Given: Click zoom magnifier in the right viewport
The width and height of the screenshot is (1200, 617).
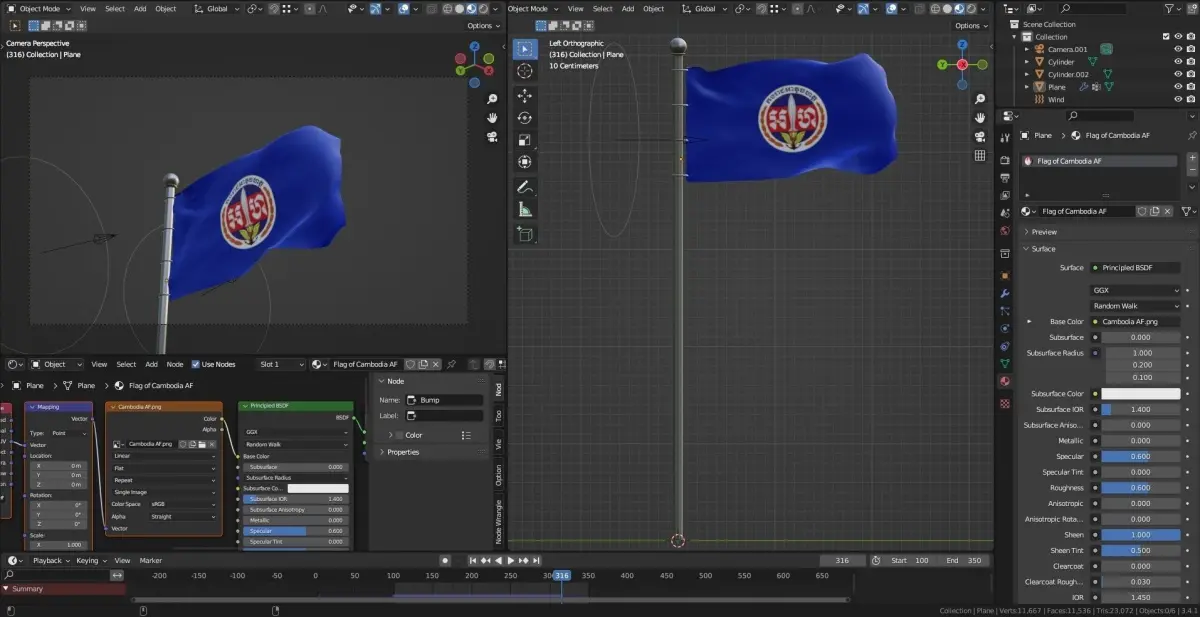Looking at the screenshot, I should click(980, 99).
